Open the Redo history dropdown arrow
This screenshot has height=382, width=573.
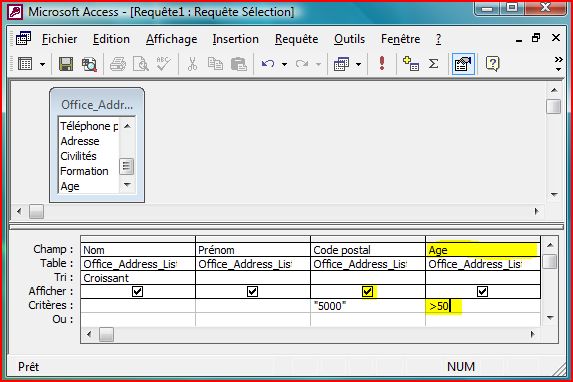click(x=318, y=65)
